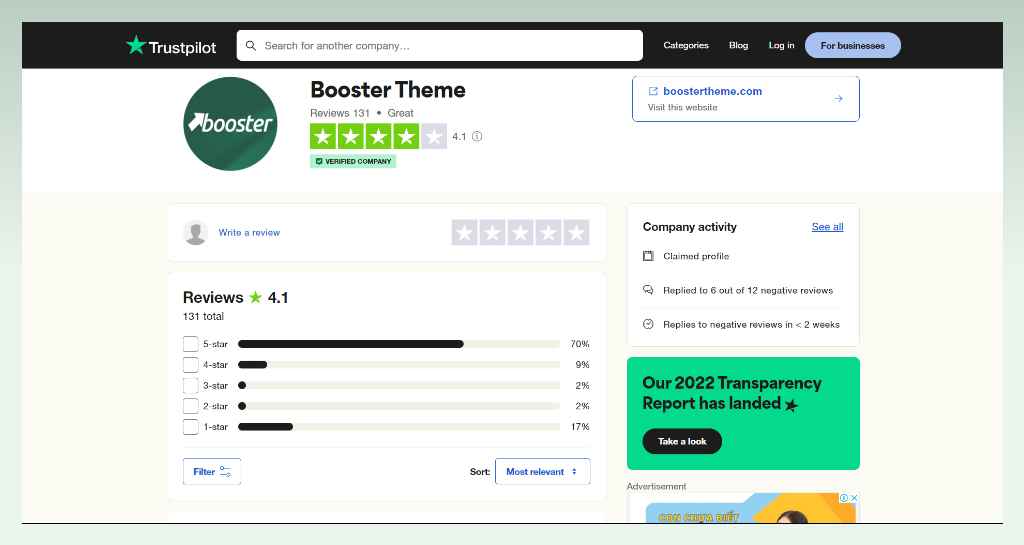Click the verified checkmark badge icon

pyautogui.click(x=319, y=161)
